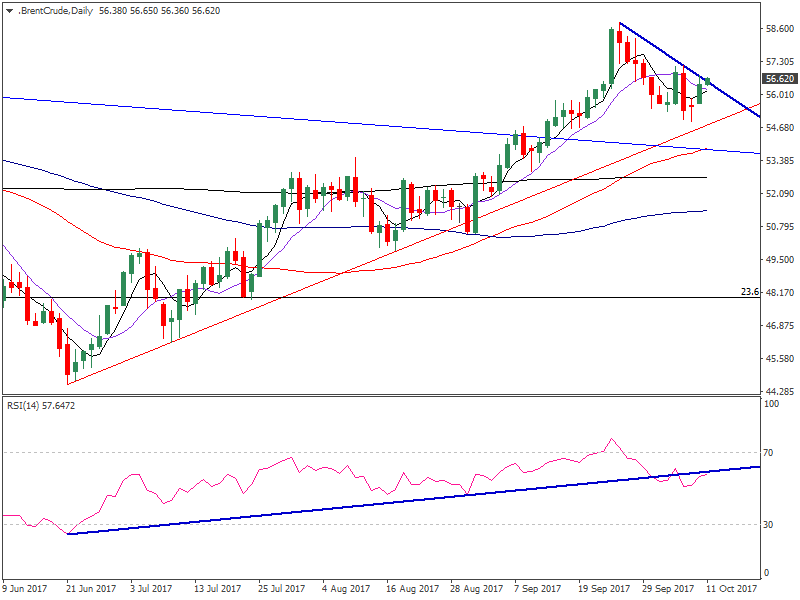This screenshot has width=800, height=600.
Task: Click the 19 Sep 2017 date label
Action: click(605, 588)
